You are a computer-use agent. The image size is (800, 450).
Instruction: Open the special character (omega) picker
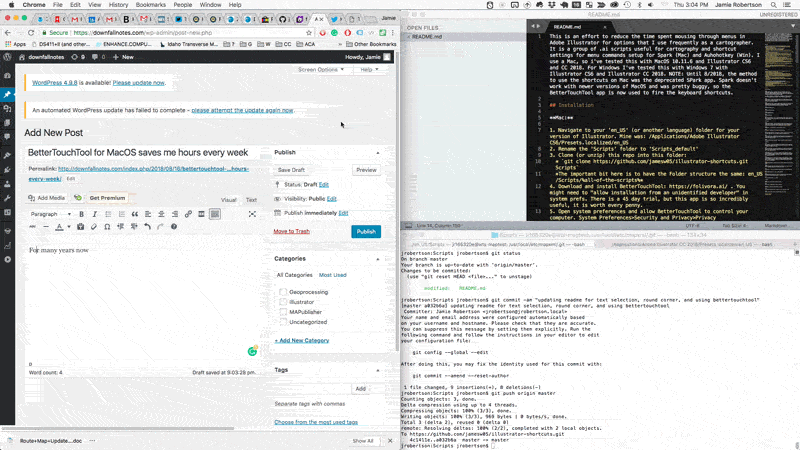click(x=107, y=227)
